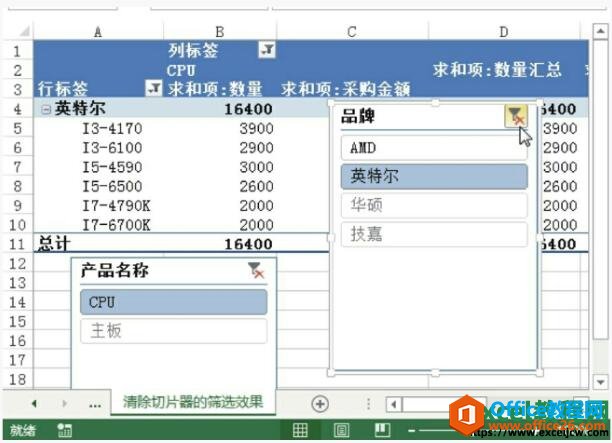
Task: Click cell I7-4790K
Action: click(x=116, y=206)
